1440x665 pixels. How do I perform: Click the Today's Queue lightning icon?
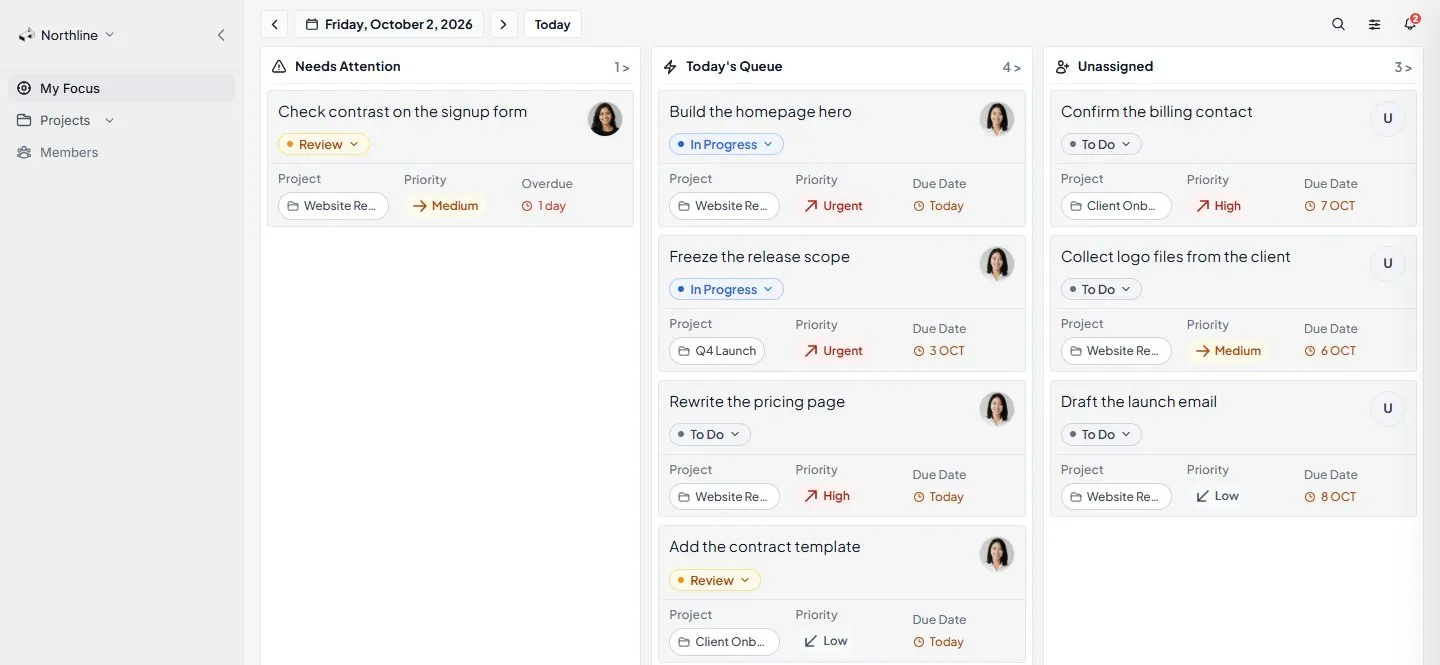pyautogui.click(x=670, y=66)
